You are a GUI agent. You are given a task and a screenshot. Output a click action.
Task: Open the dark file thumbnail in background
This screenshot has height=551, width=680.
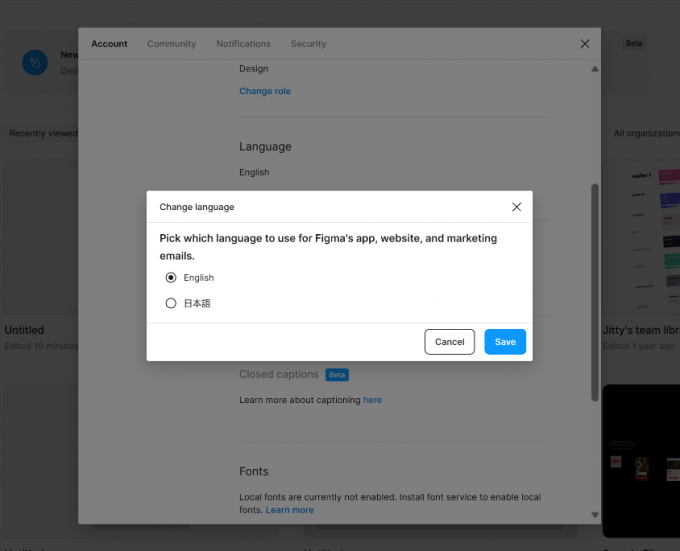coord(641,461)
